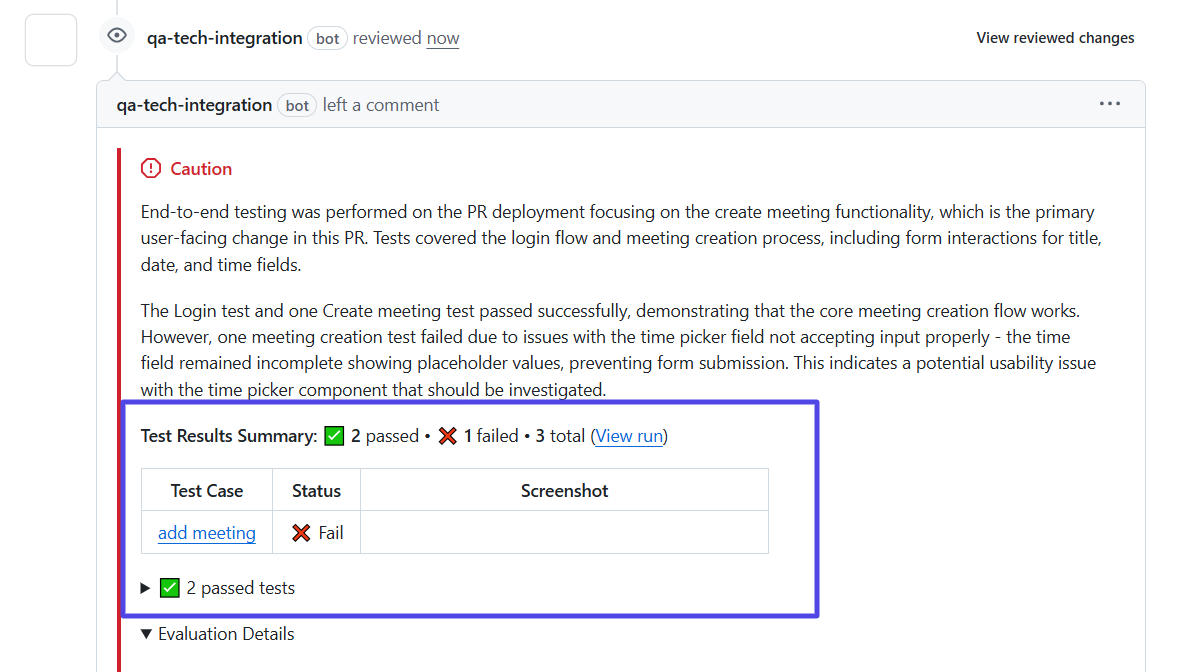
Task: Open the 'View run' link
Action: pos(629,436)
